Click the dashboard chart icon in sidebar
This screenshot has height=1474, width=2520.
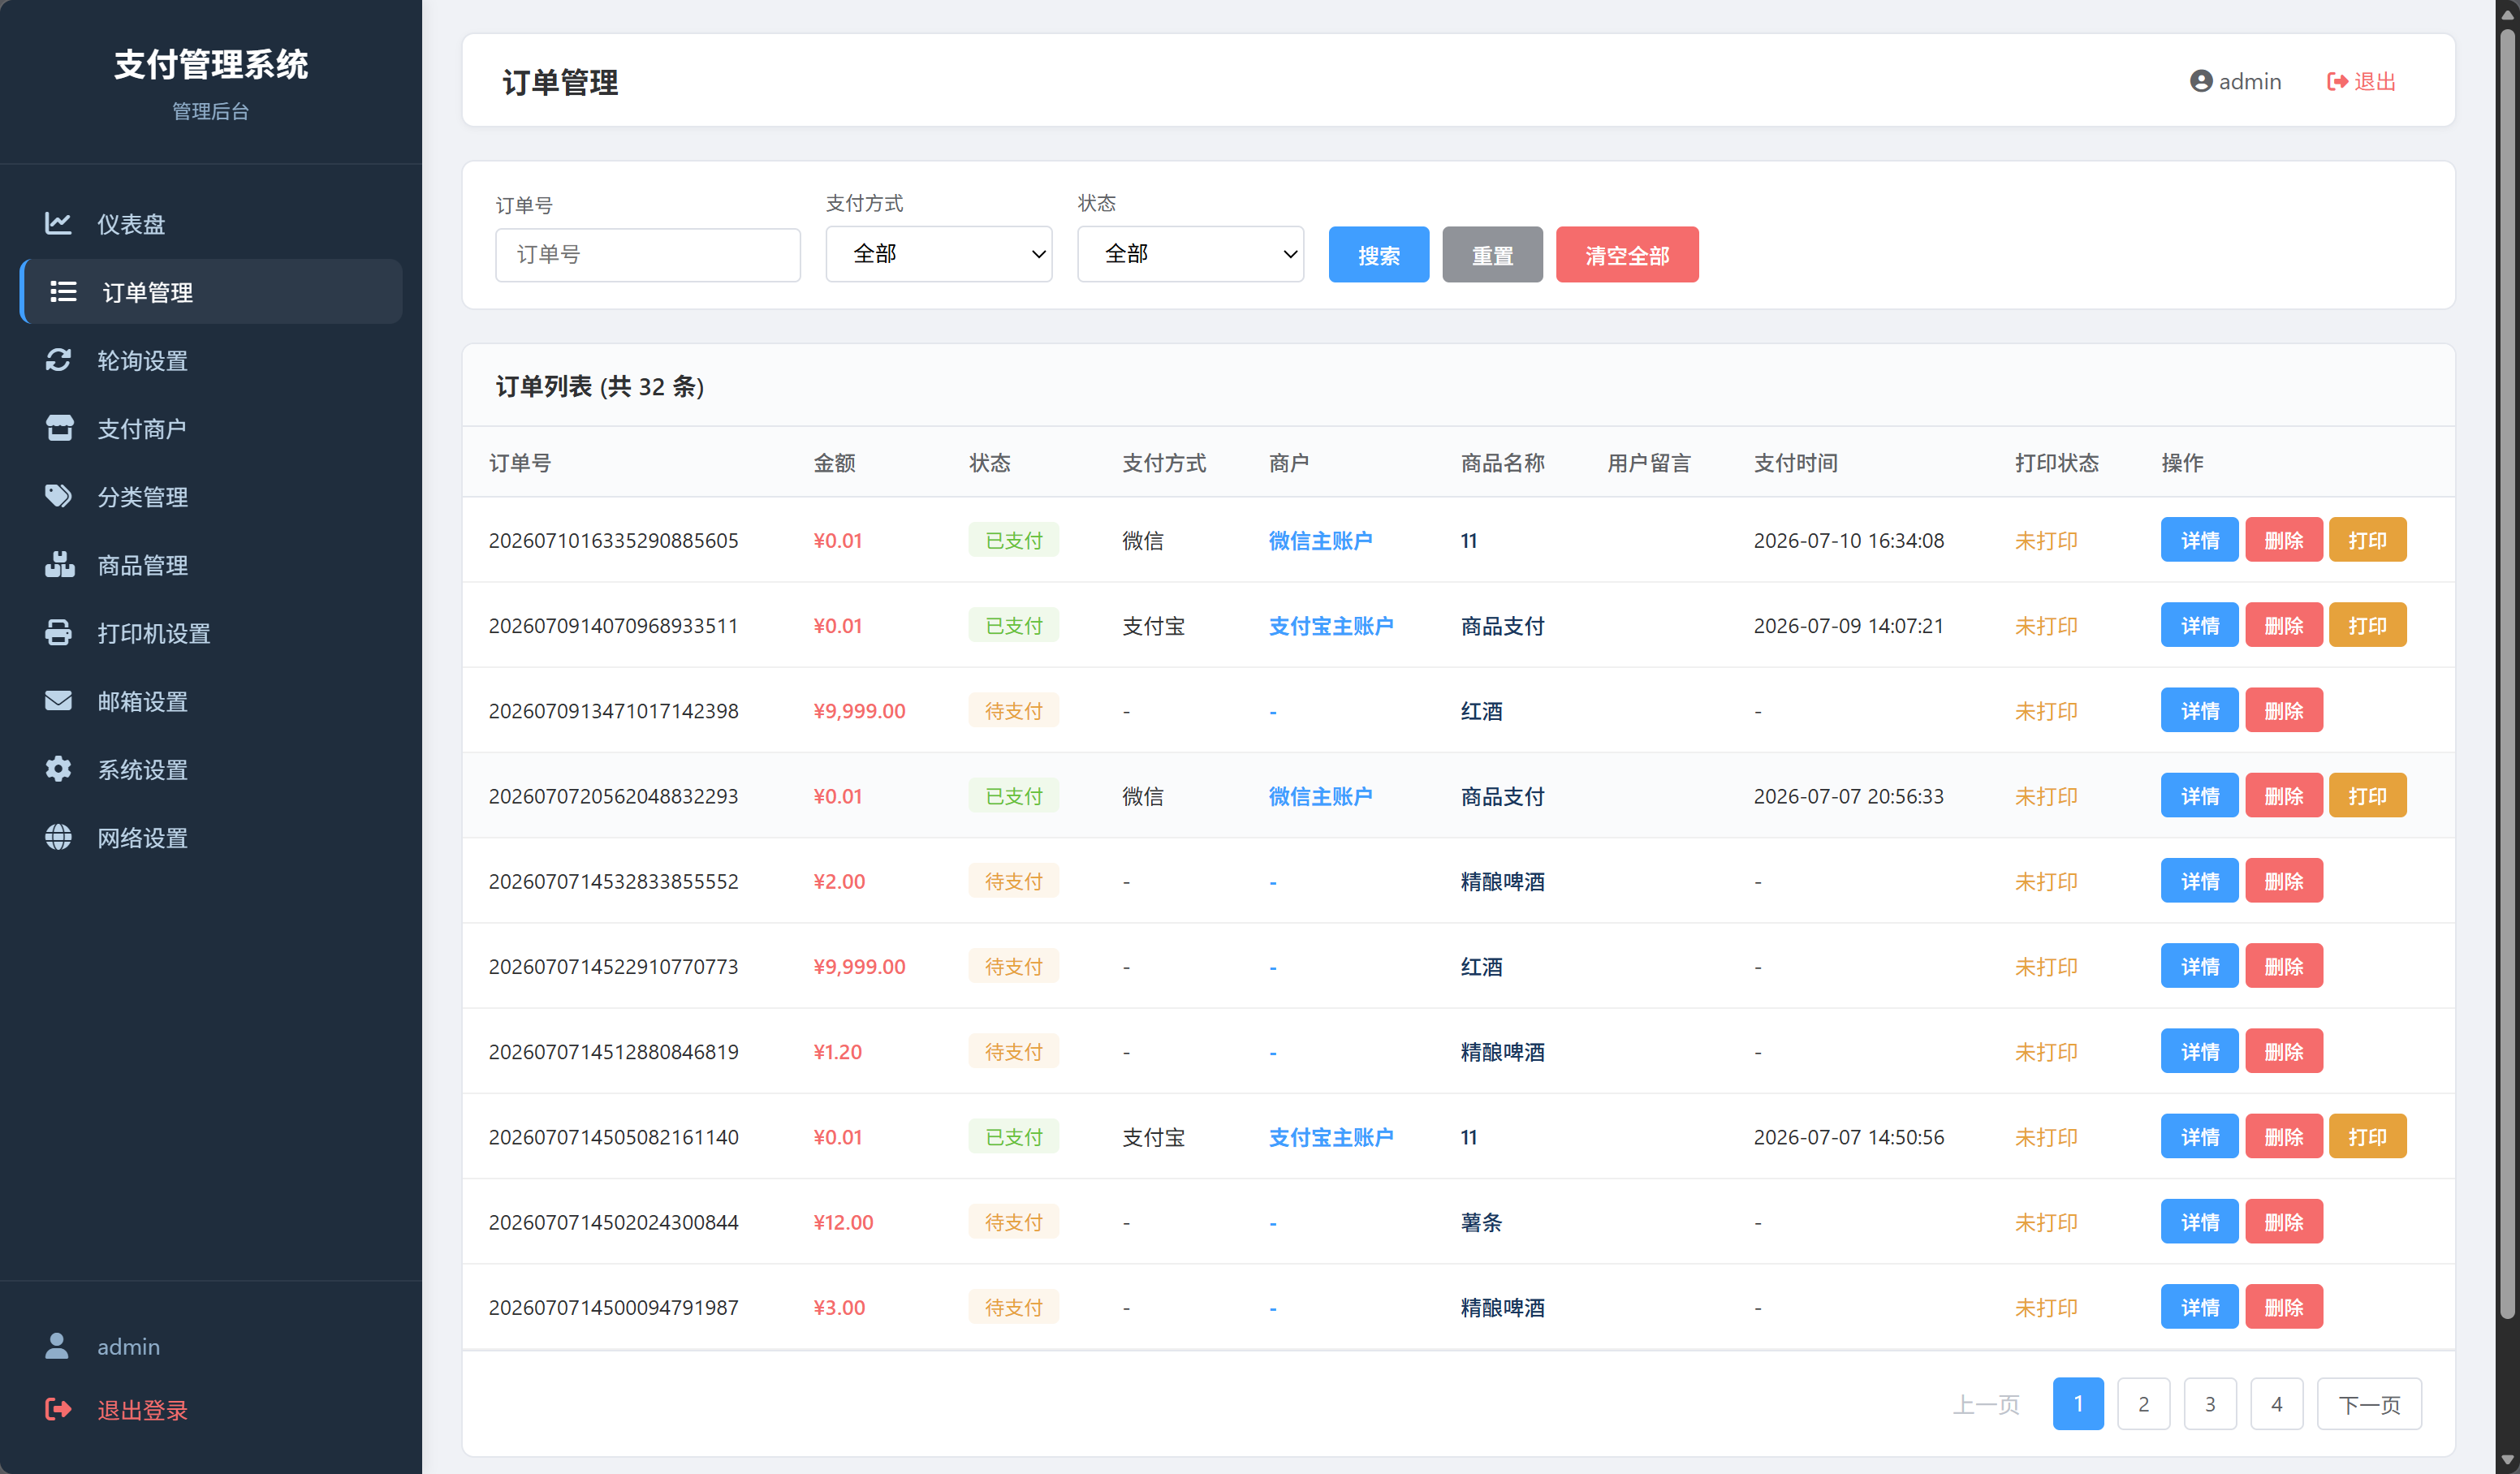click(x=58, y=223)
